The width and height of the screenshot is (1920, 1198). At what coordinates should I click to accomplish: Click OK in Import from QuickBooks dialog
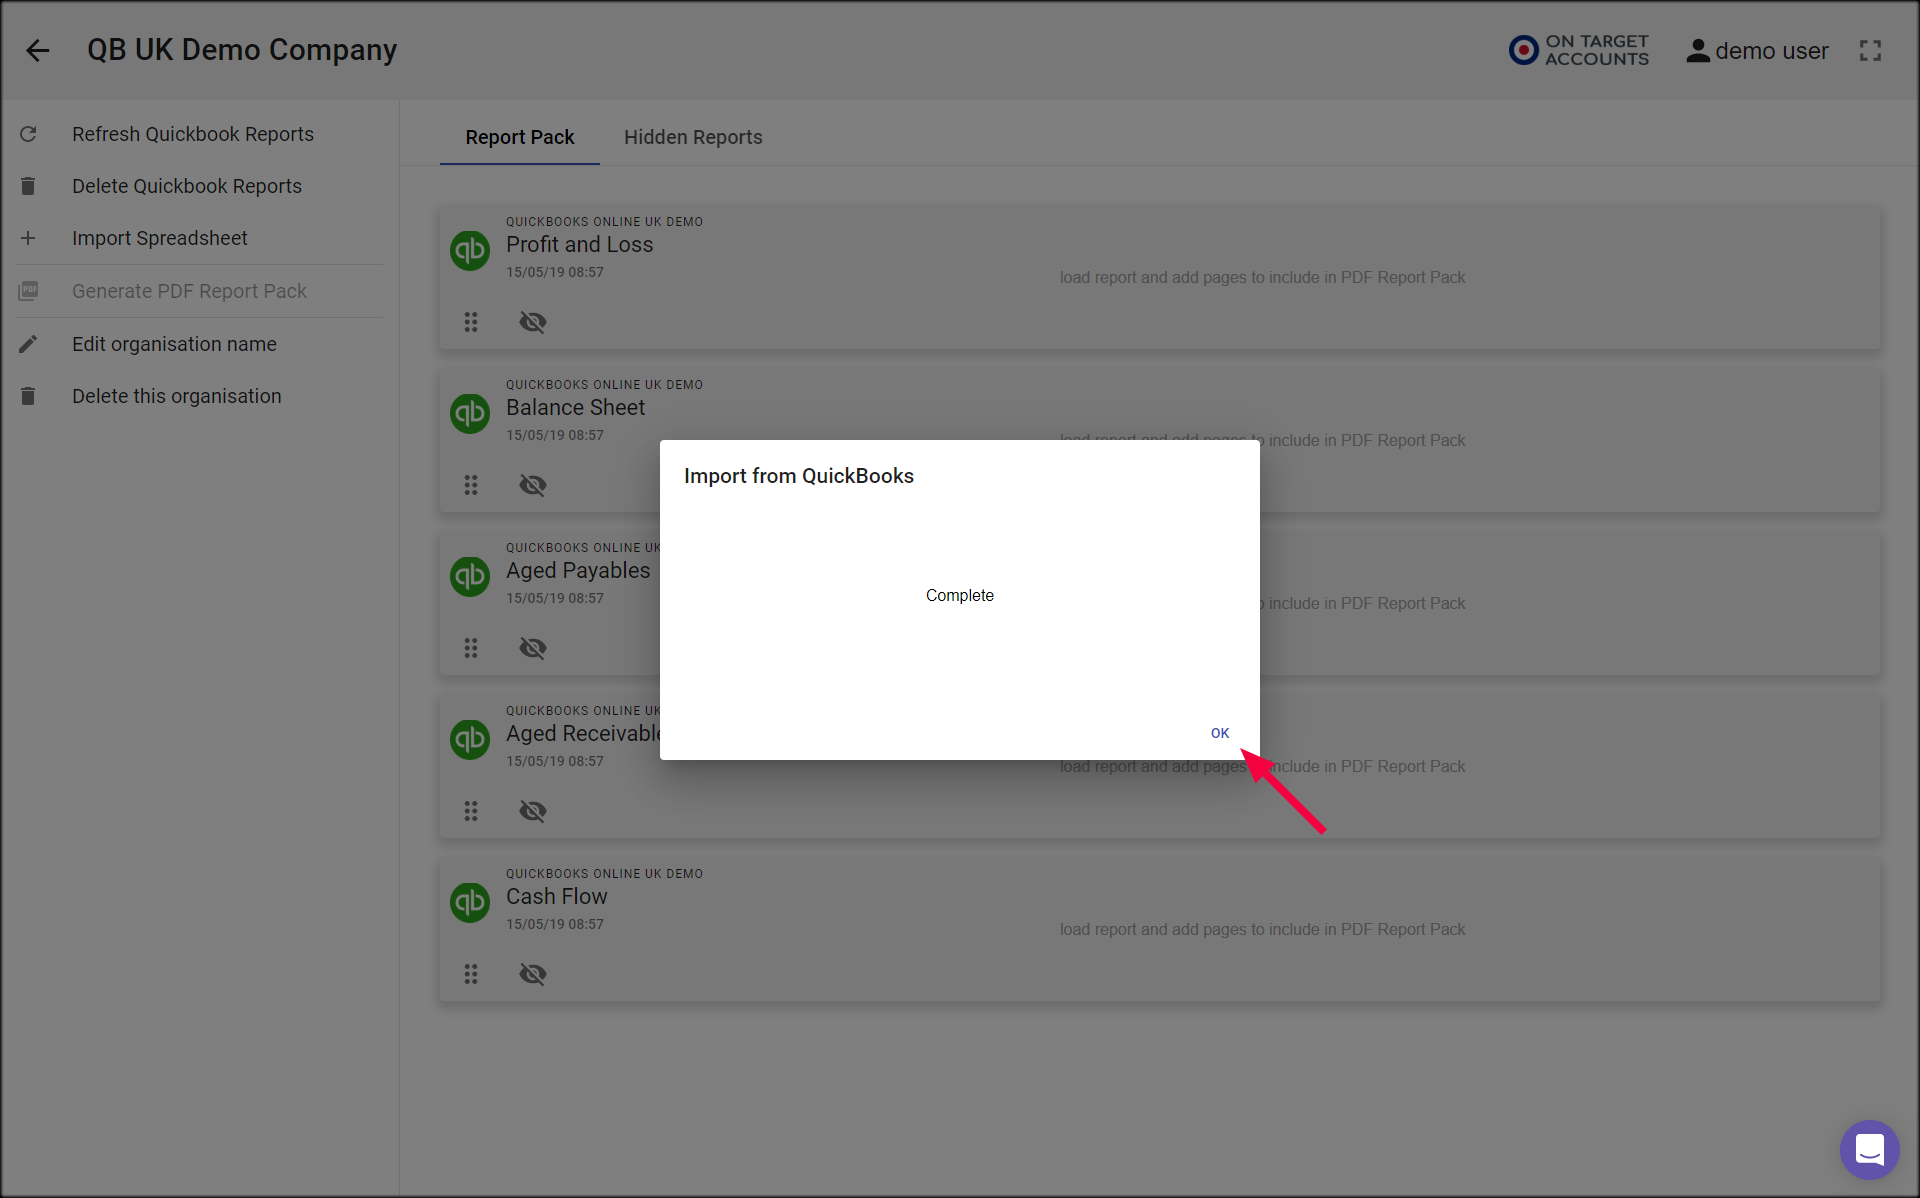[x=1220, y=733]
